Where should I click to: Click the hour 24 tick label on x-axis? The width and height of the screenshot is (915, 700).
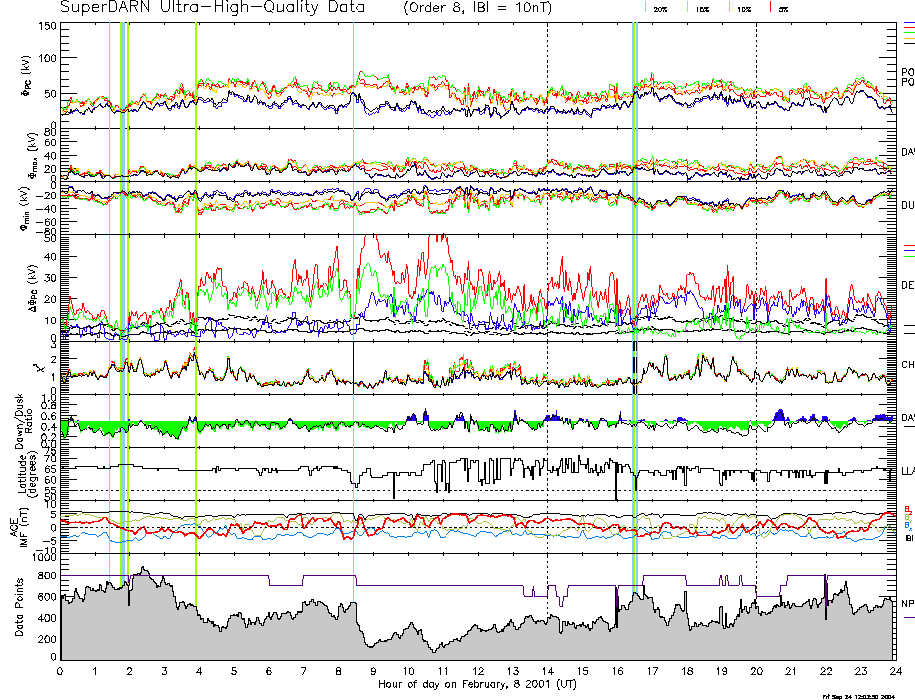click(x=893, y=672)
